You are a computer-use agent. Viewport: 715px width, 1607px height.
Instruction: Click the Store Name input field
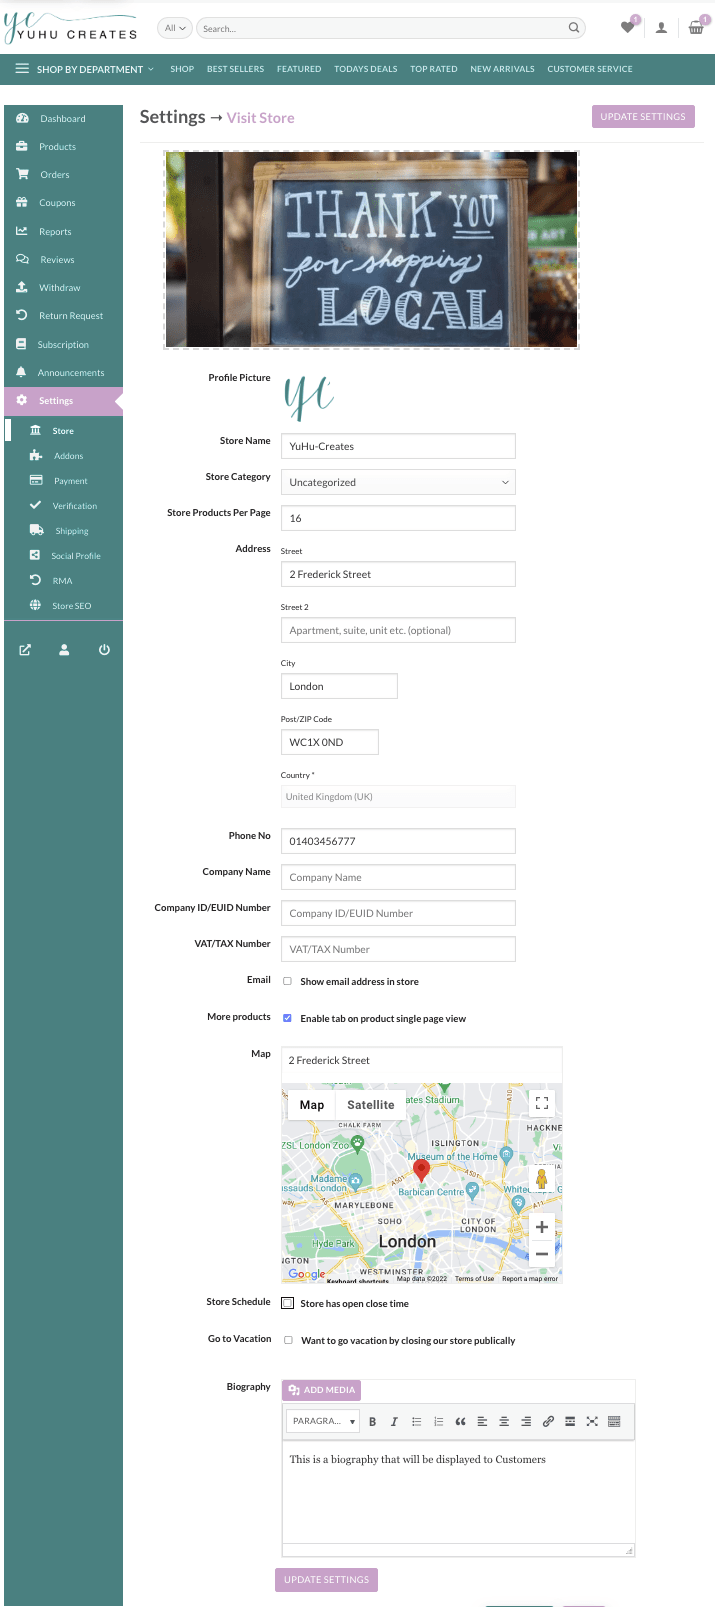point(398,446)
